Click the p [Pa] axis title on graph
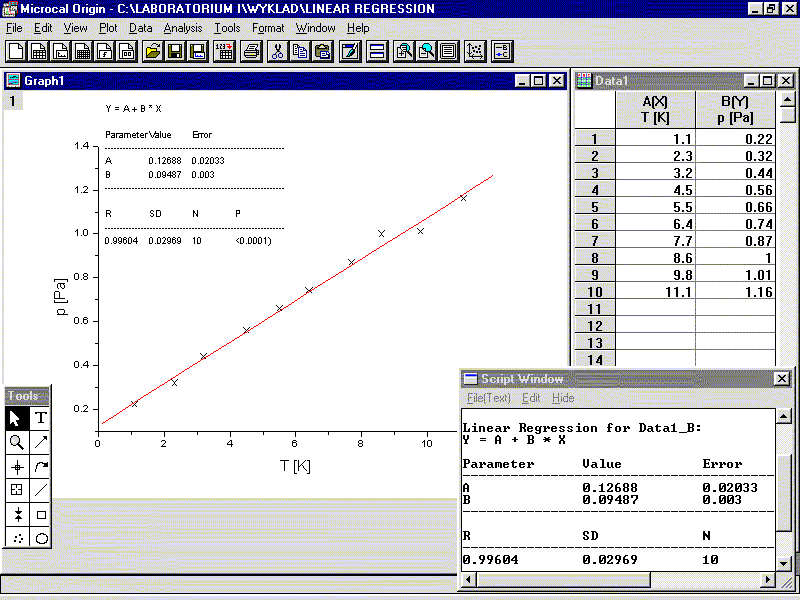Screen dimensions: 800x600 pos(61,297)
